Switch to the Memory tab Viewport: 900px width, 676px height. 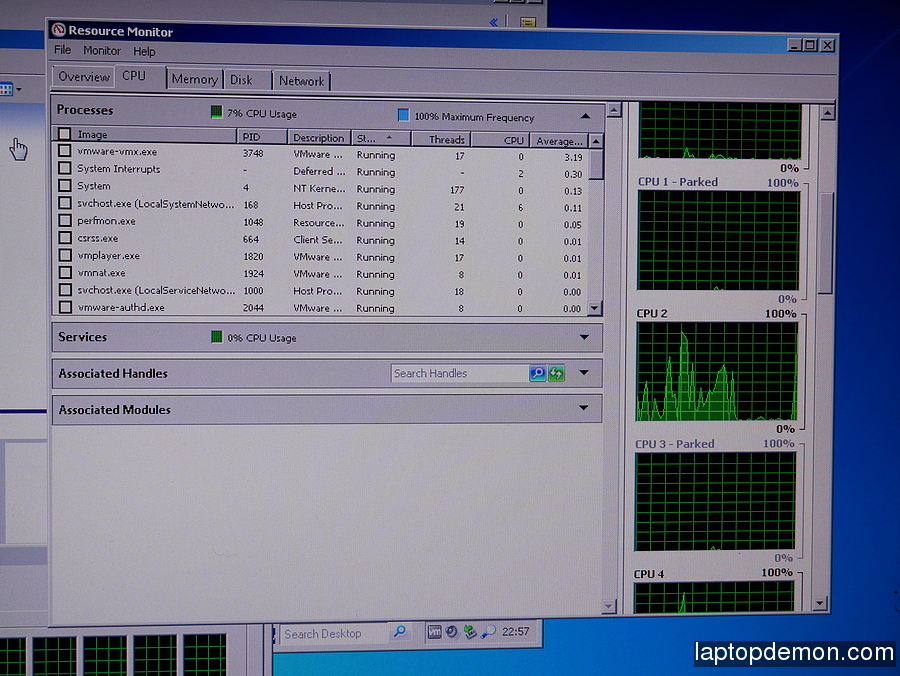click(195, 79)
